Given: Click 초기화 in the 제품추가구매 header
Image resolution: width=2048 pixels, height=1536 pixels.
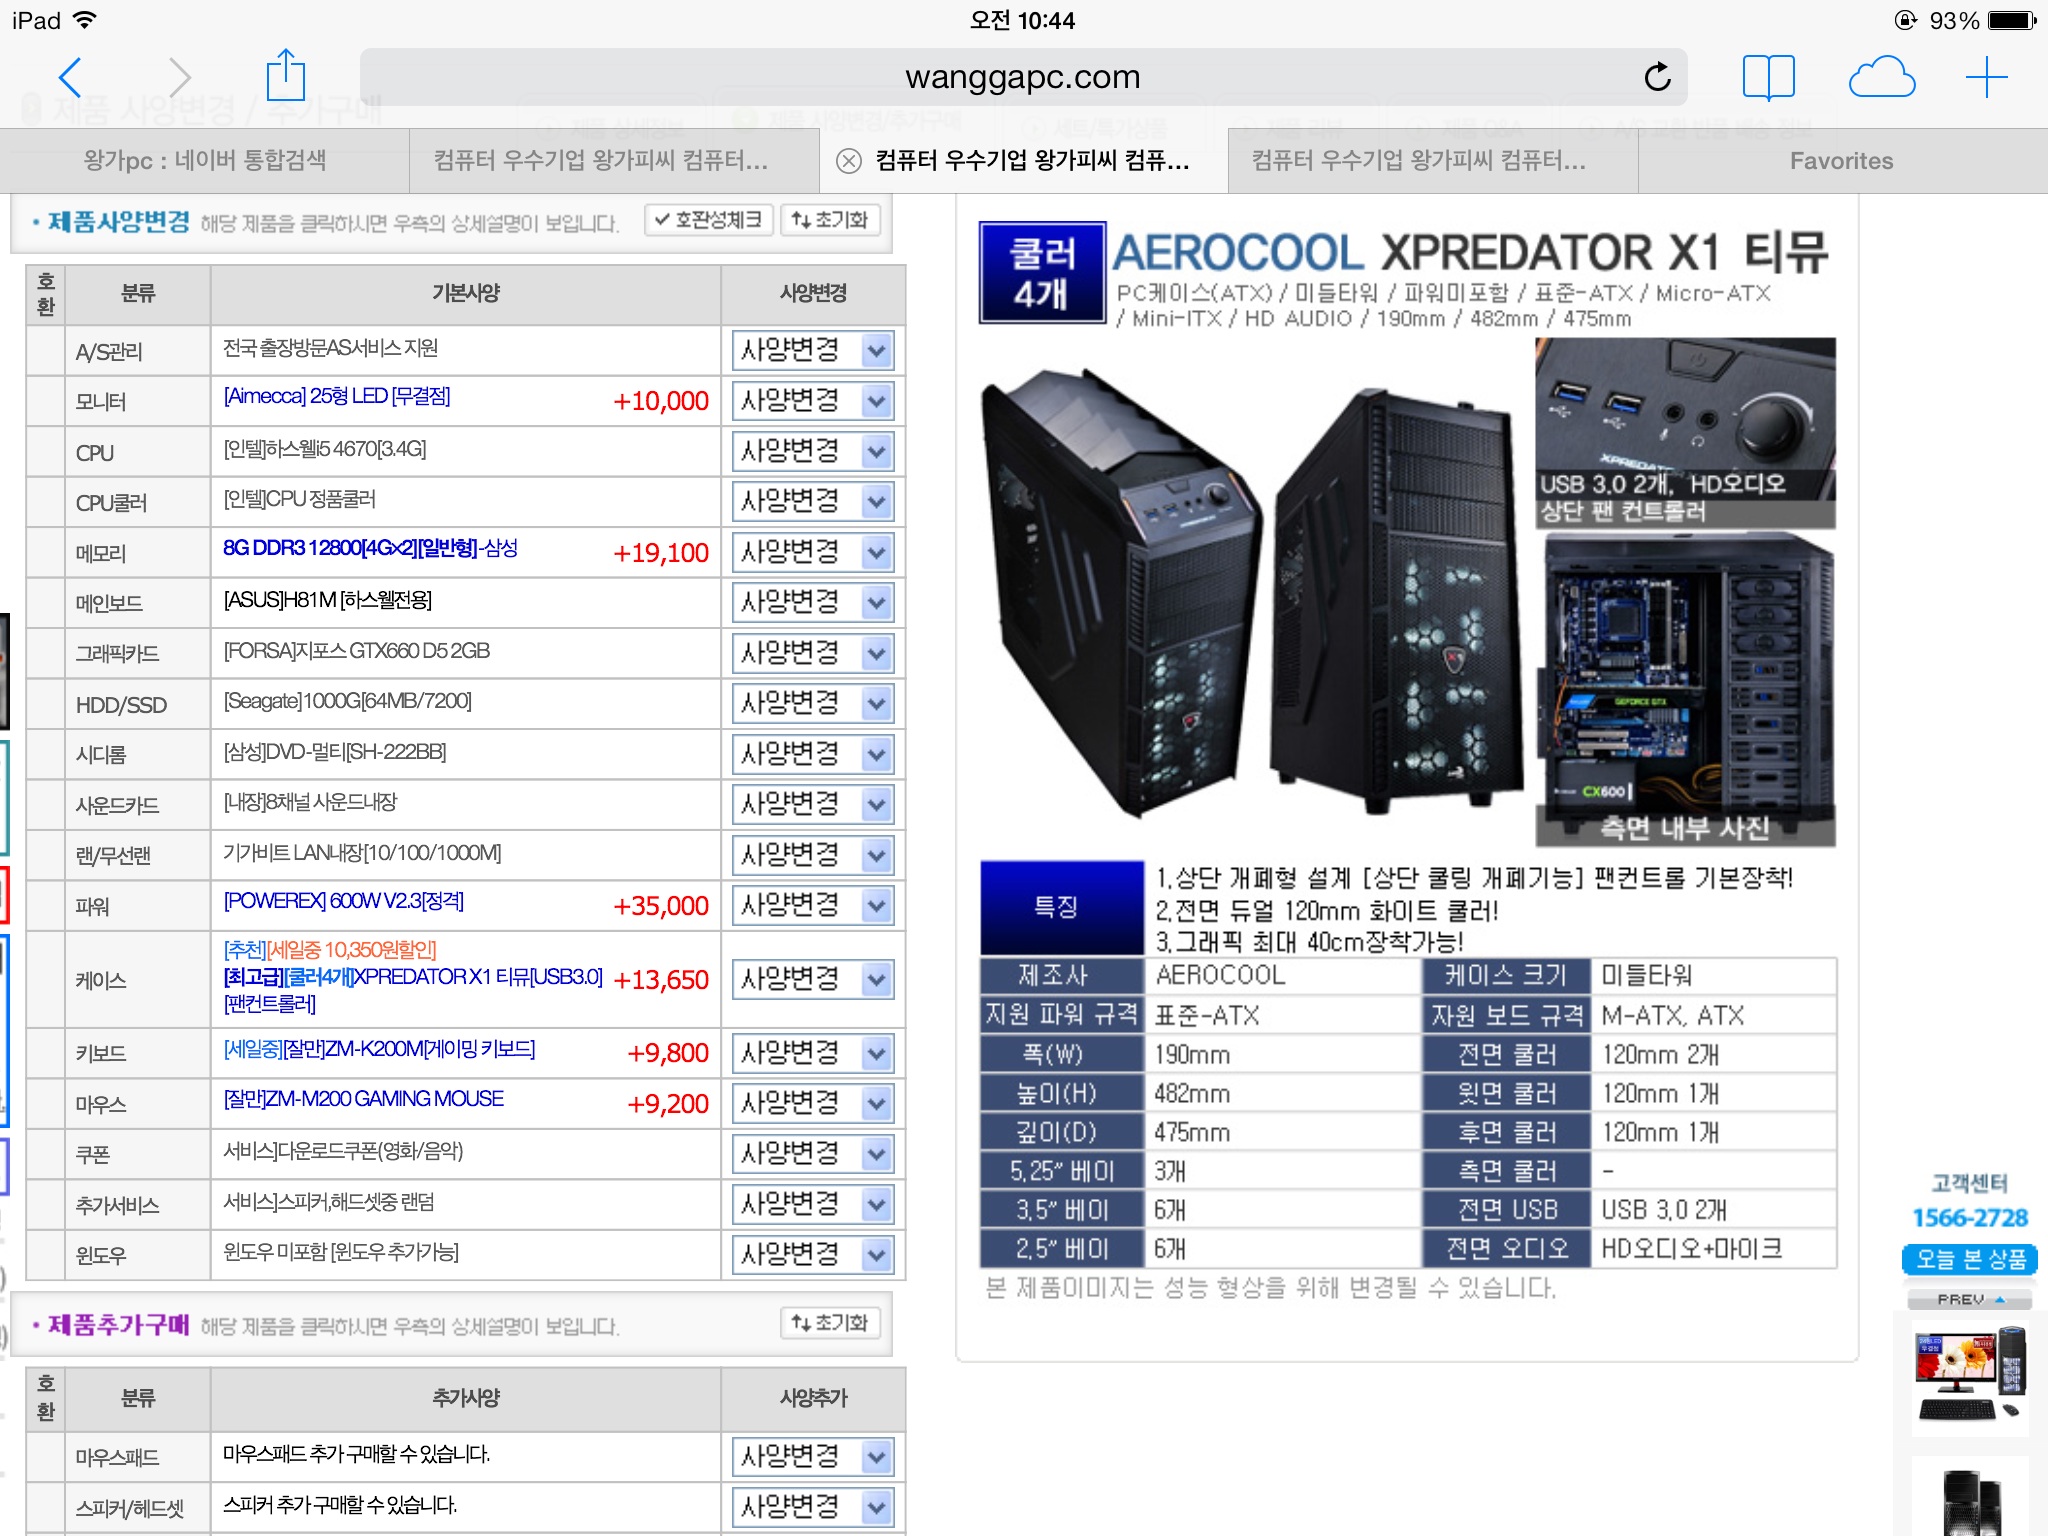Looking at the screenshot, I should click(x=830, y=1323).
